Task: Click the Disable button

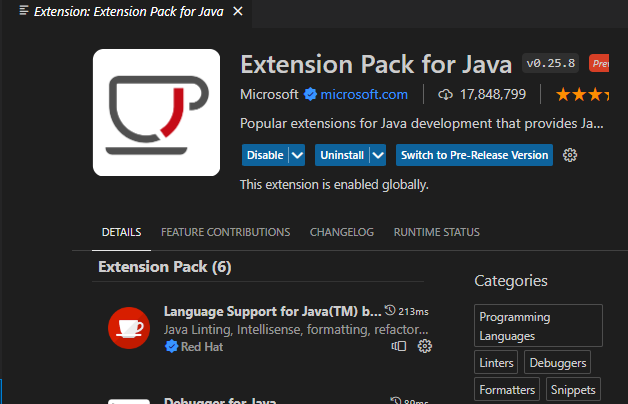Action: 265,155
